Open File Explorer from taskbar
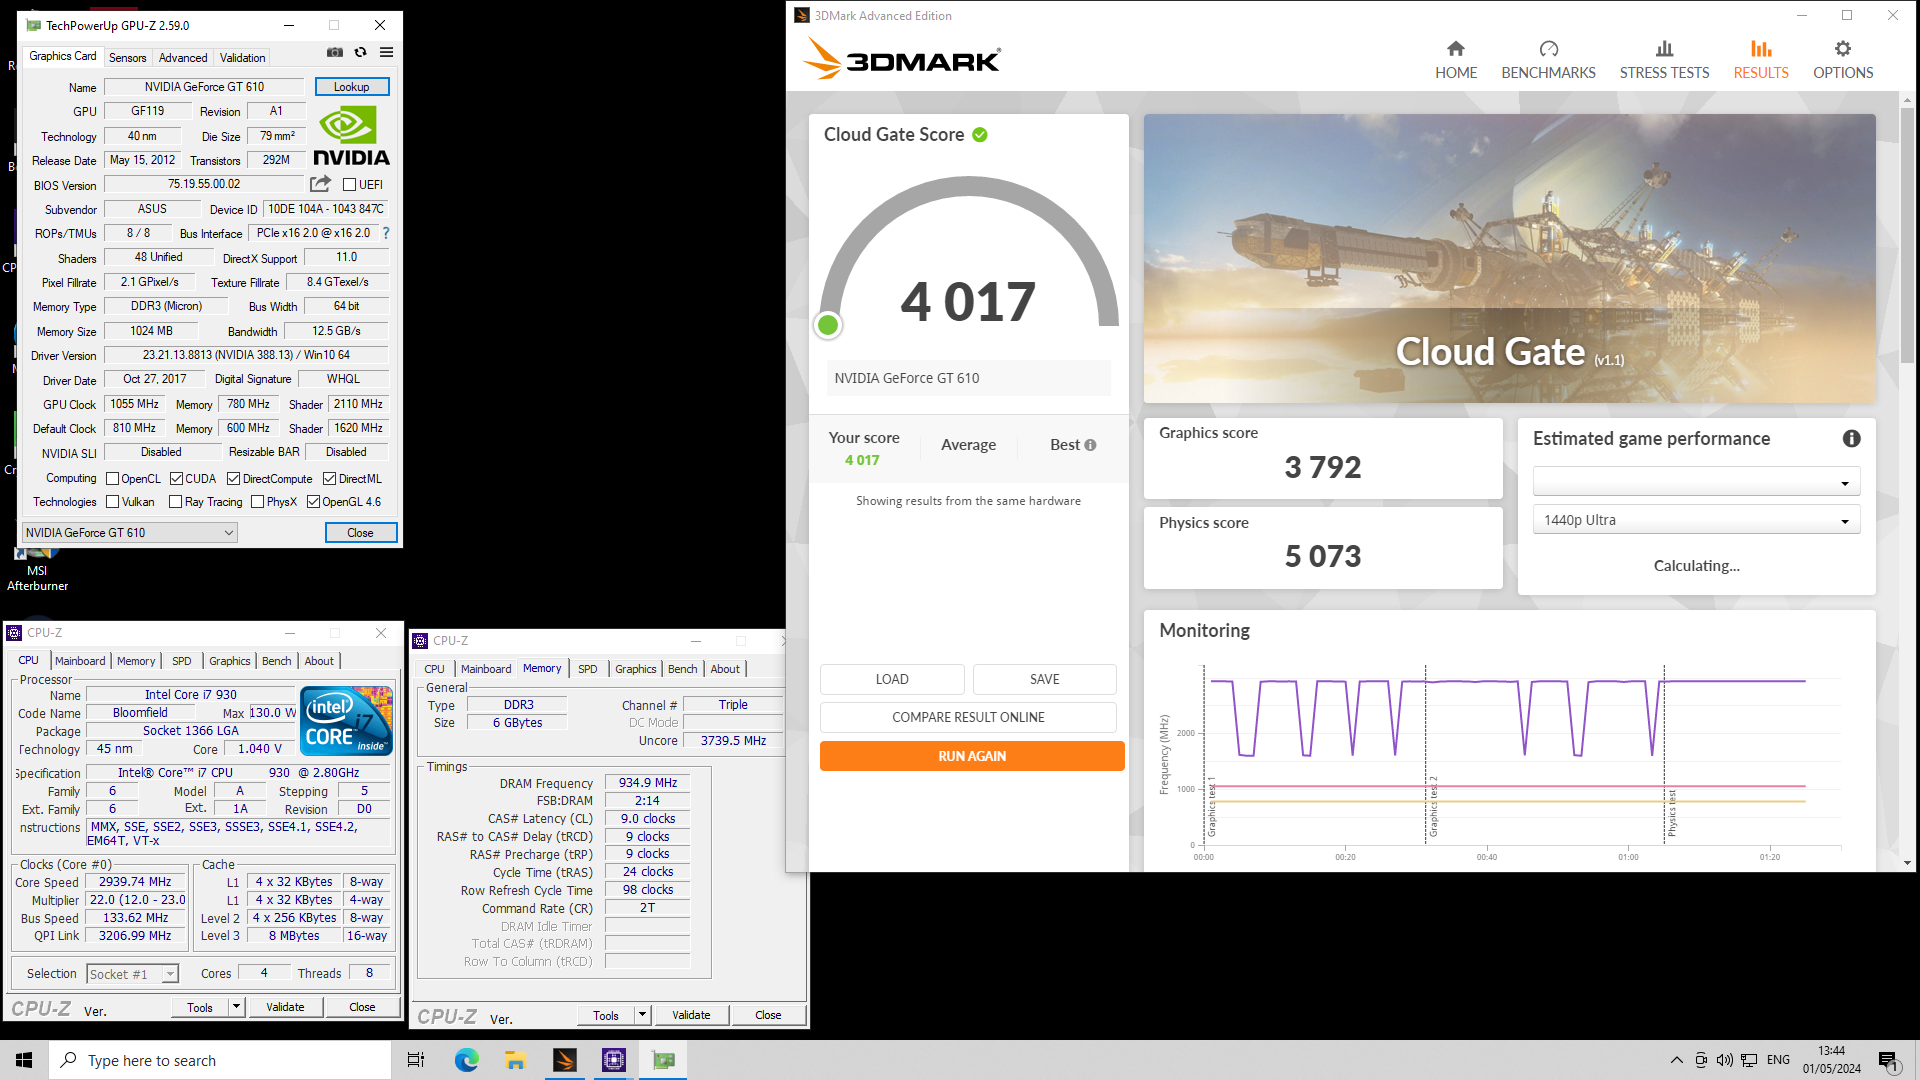1920x1080 pixels. click(515, 1060)
